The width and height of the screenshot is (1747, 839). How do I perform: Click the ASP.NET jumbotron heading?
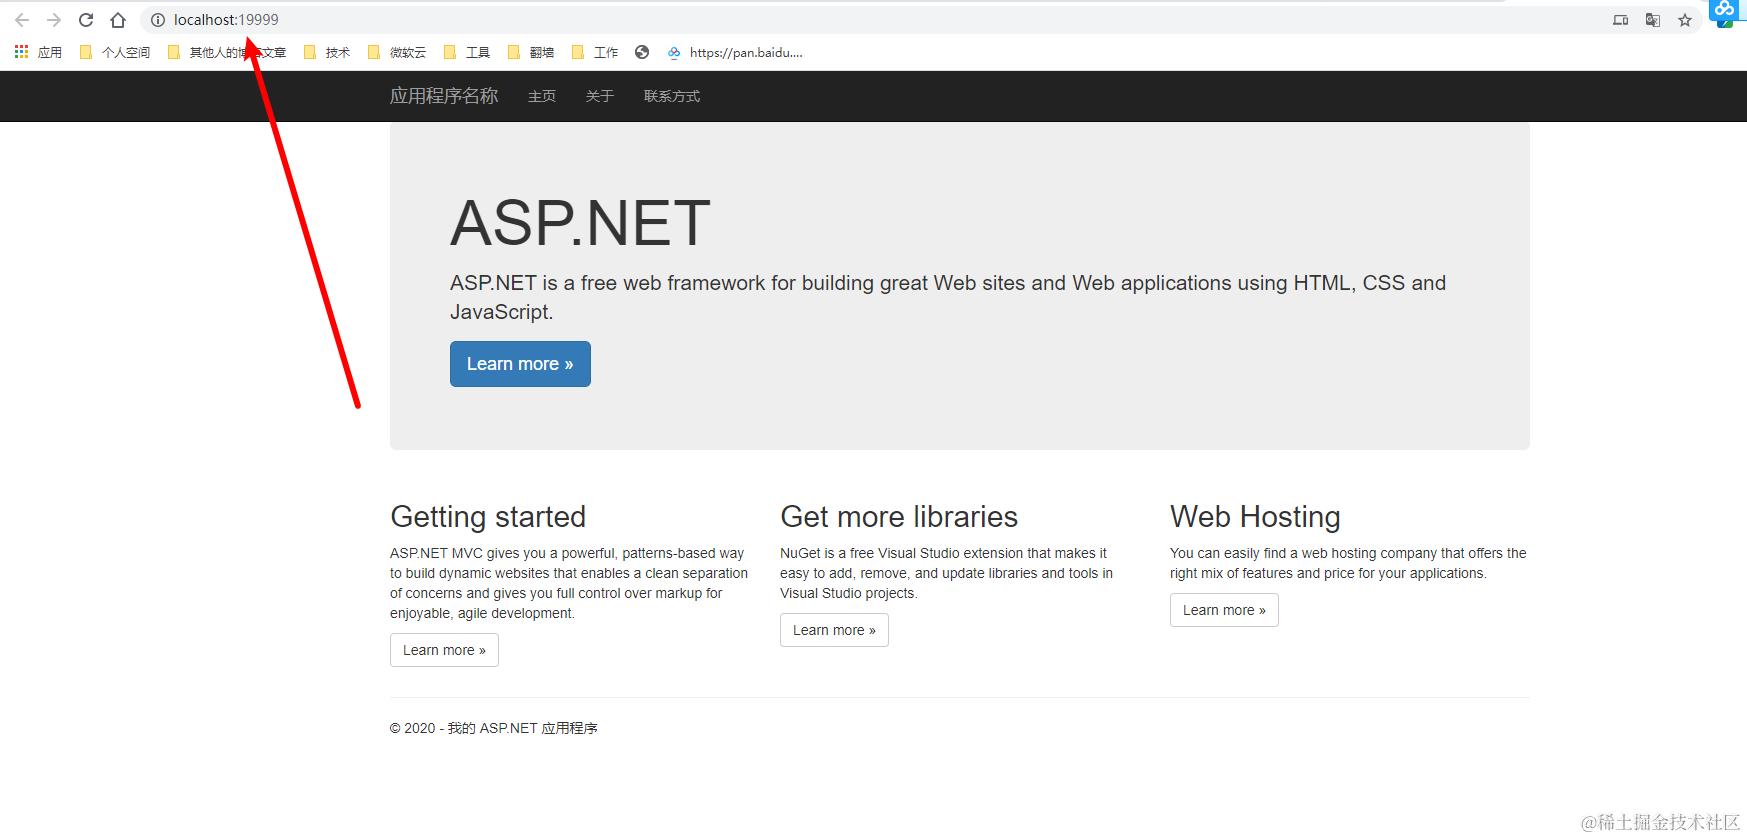580,223
